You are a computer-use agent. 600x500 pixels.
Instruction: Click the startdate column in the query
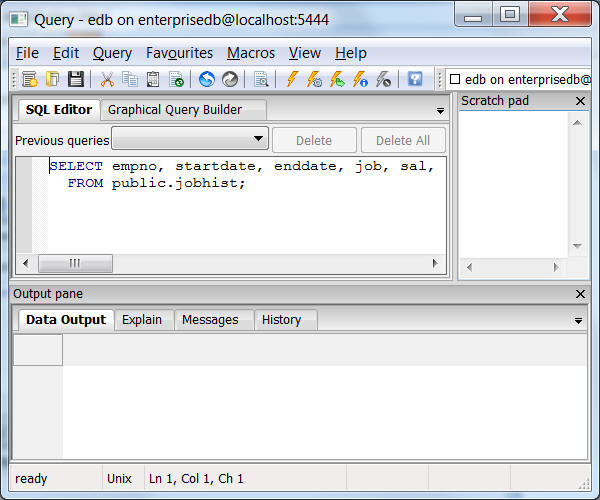click(215, 166)
